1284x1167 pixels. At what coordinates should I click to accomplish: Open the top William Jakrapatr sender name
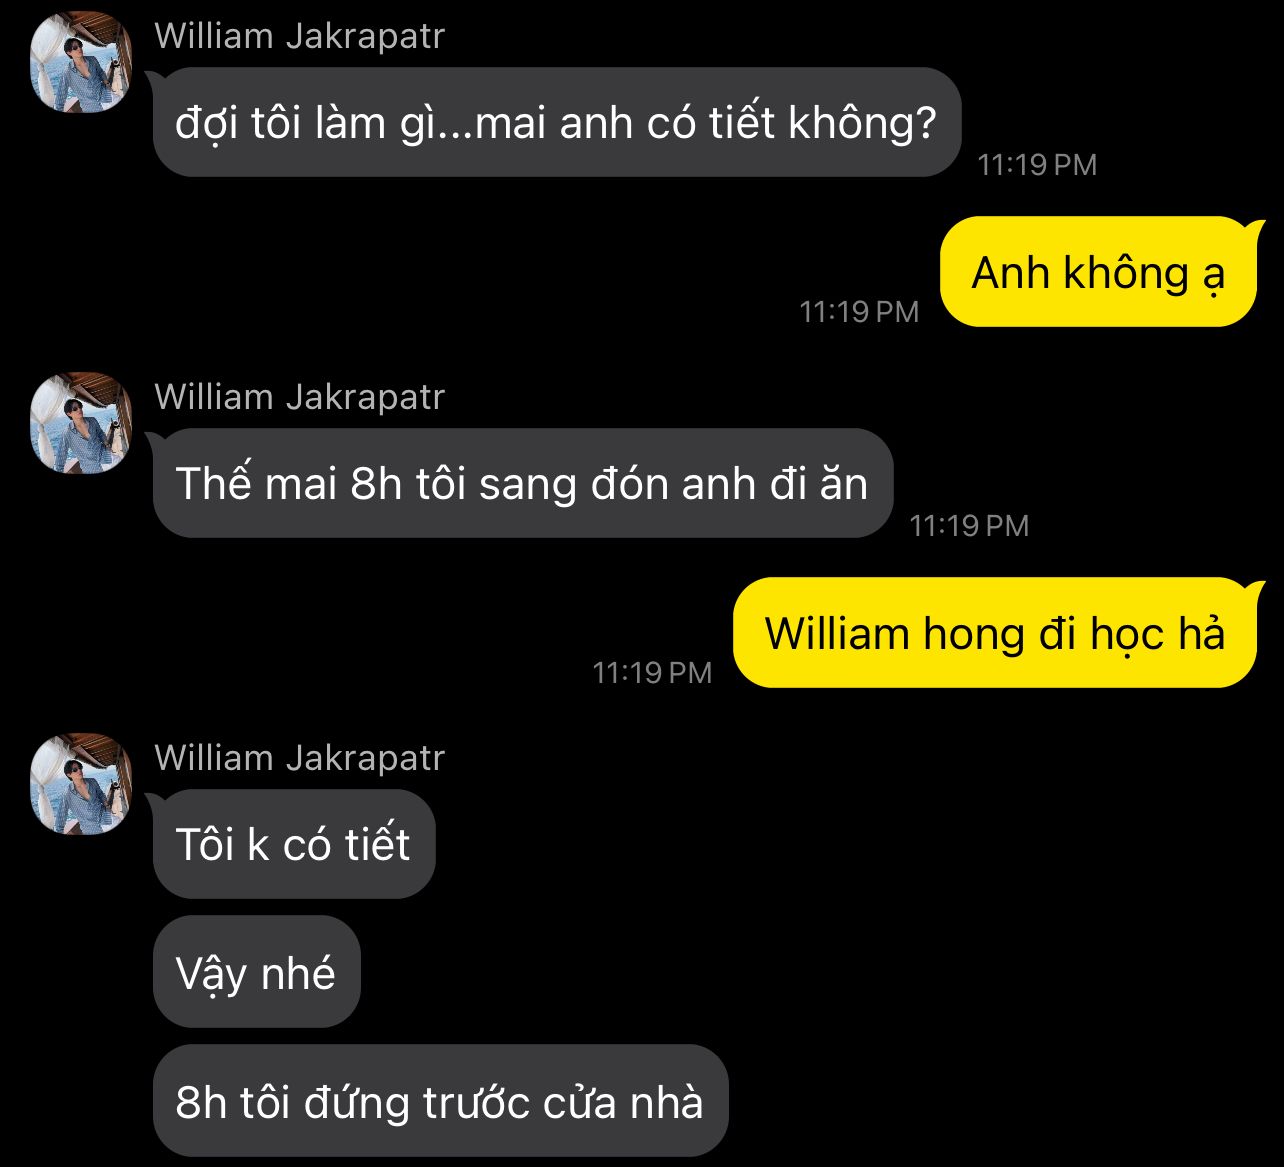[x=299, y=36]
